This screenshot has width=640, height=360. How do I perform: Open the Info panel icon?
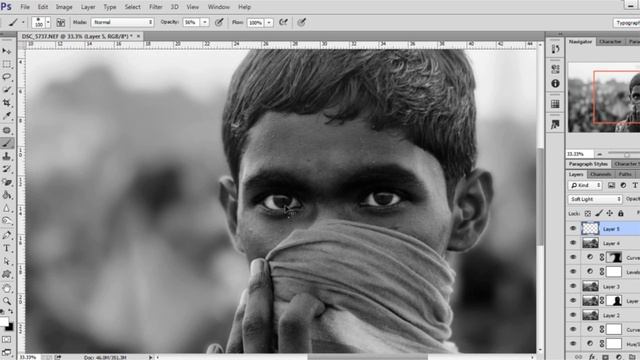tap(555, 84)
